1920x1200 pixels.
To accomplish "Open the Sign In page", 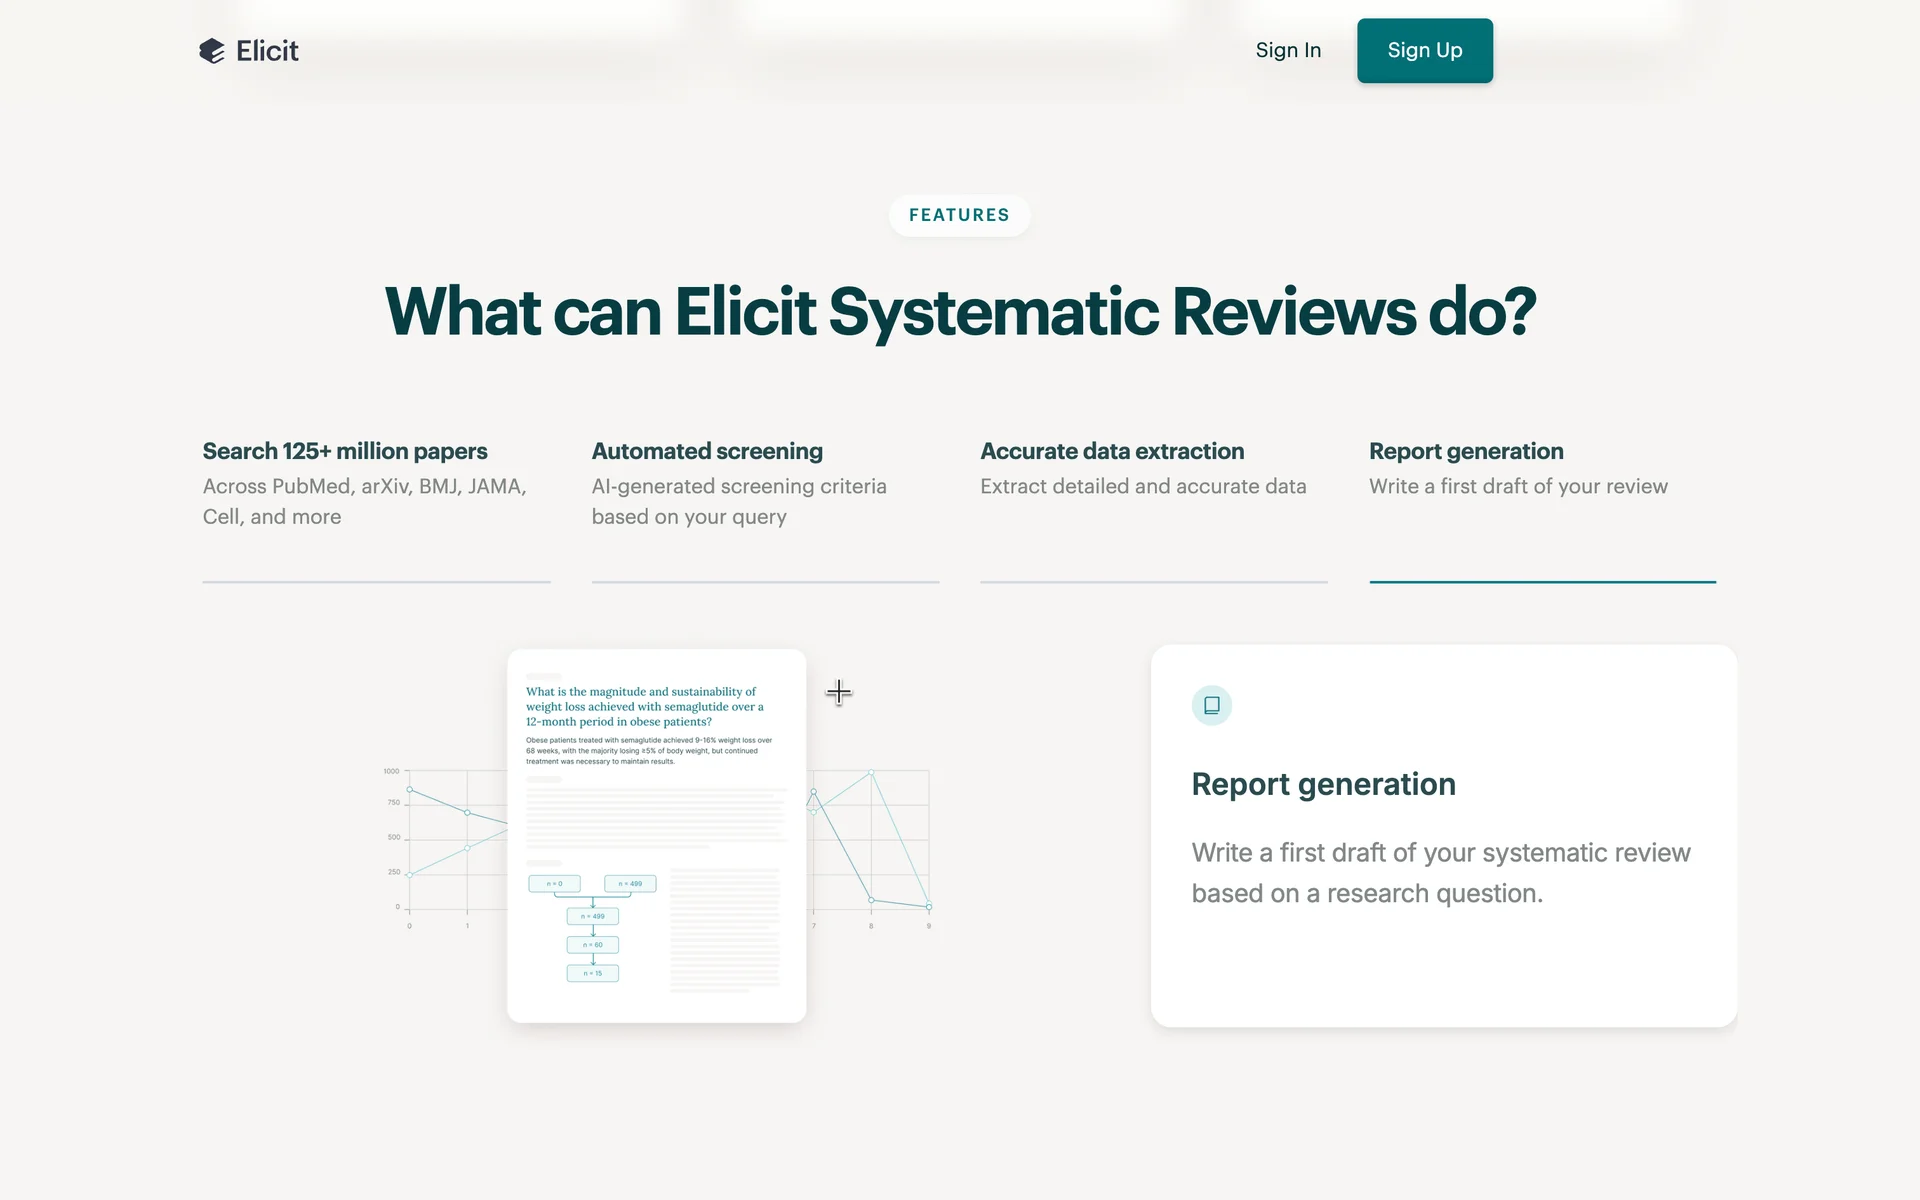I will point(1287,50).
